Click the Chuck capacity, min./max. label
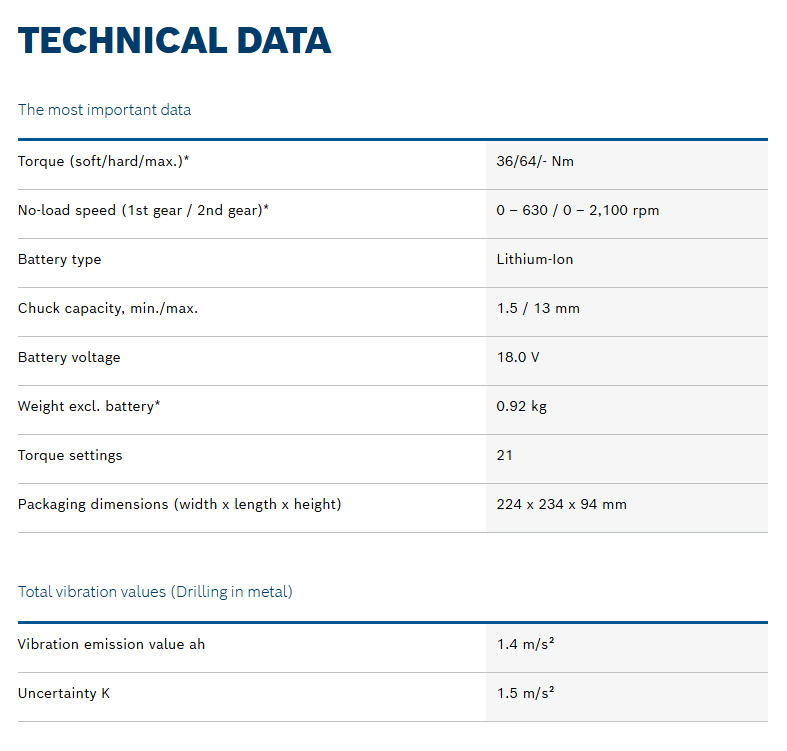Viewport: 787px width, 751px height. (x=108, y=308)
